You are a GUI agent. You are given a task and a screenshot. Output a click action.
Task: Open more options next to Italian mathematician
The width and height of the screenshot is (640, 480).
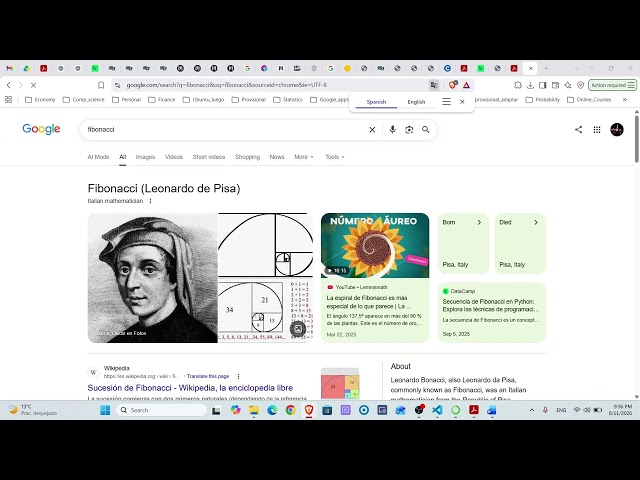150,201
